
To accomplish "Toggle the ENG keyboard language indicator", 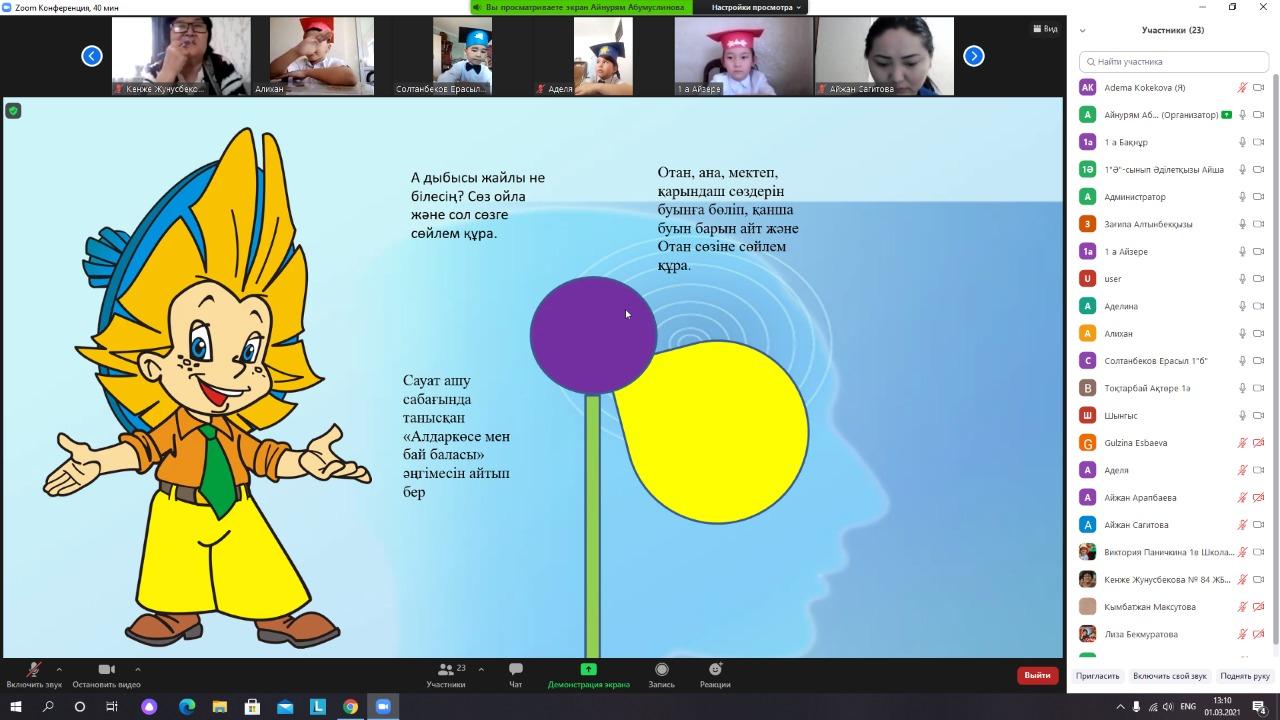I will (x=1187, y=707).
